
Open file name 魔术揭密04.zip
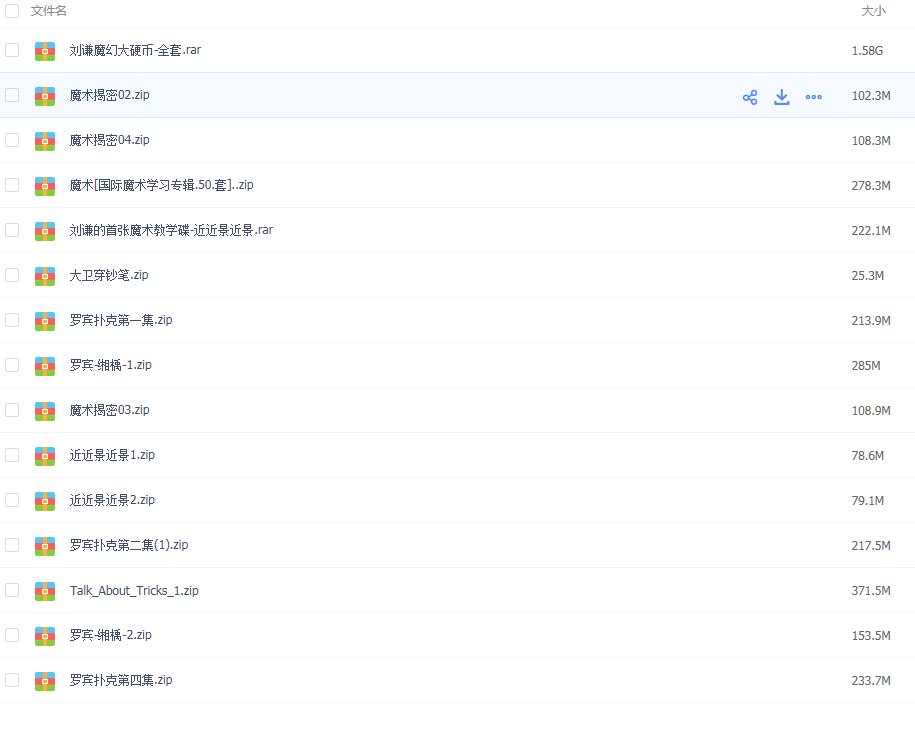click(110, 140)
